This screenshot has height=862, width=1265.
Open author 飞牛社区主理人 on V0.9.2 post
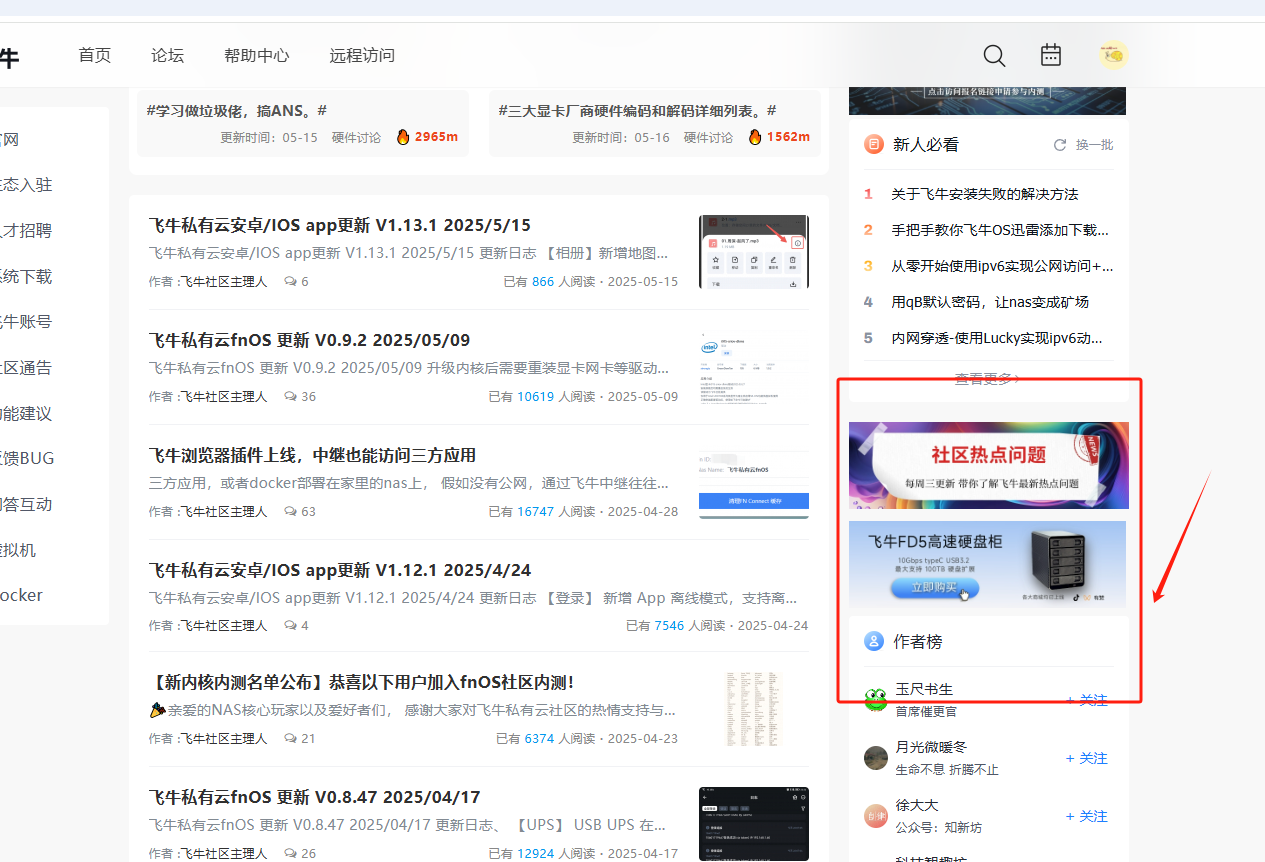pos(223,397)
